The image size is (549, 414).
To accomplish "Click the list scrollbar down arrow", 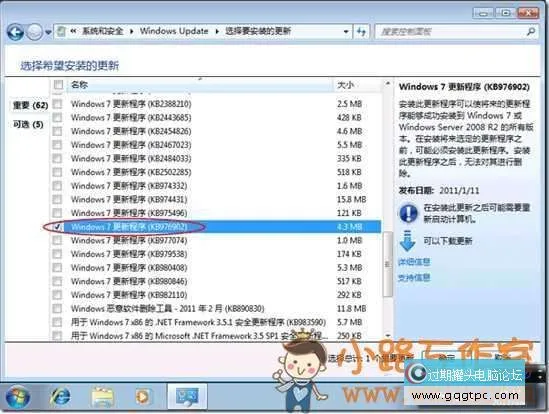I will tap(388, 335).
